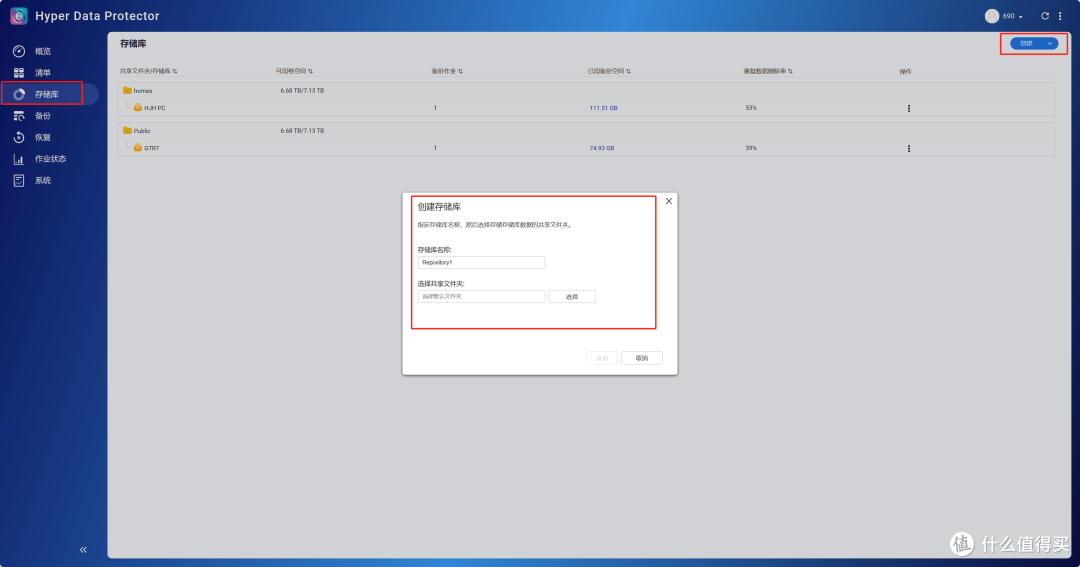Click the 取消 button in the dialog

pos(641,358)
